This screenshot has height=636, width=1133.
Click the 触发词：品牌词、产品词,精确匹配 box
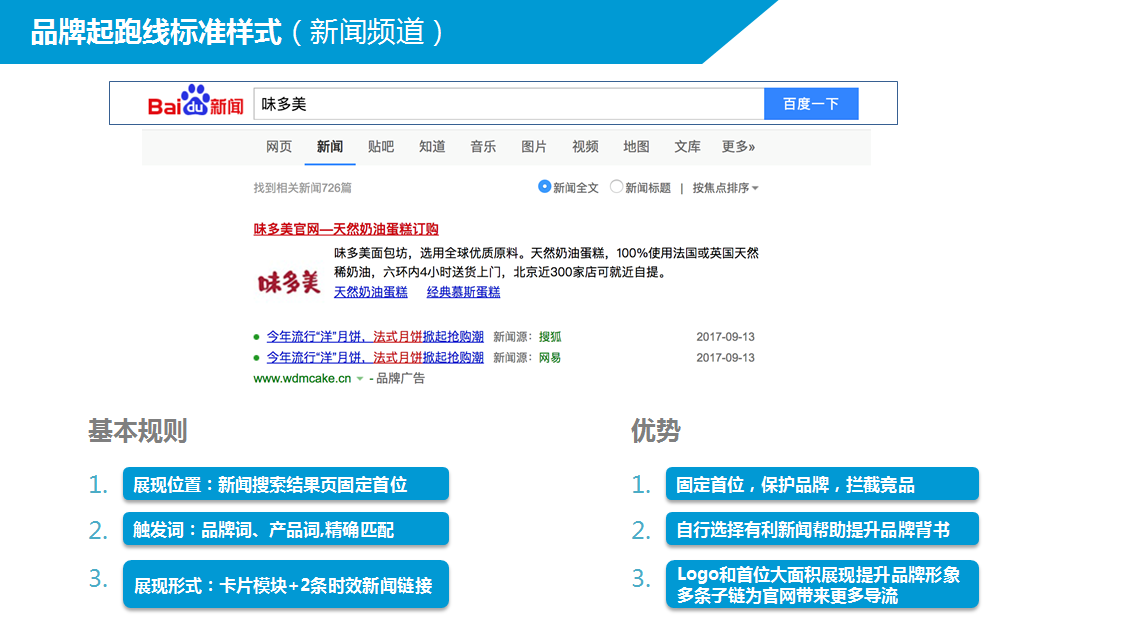click(285, 529)
